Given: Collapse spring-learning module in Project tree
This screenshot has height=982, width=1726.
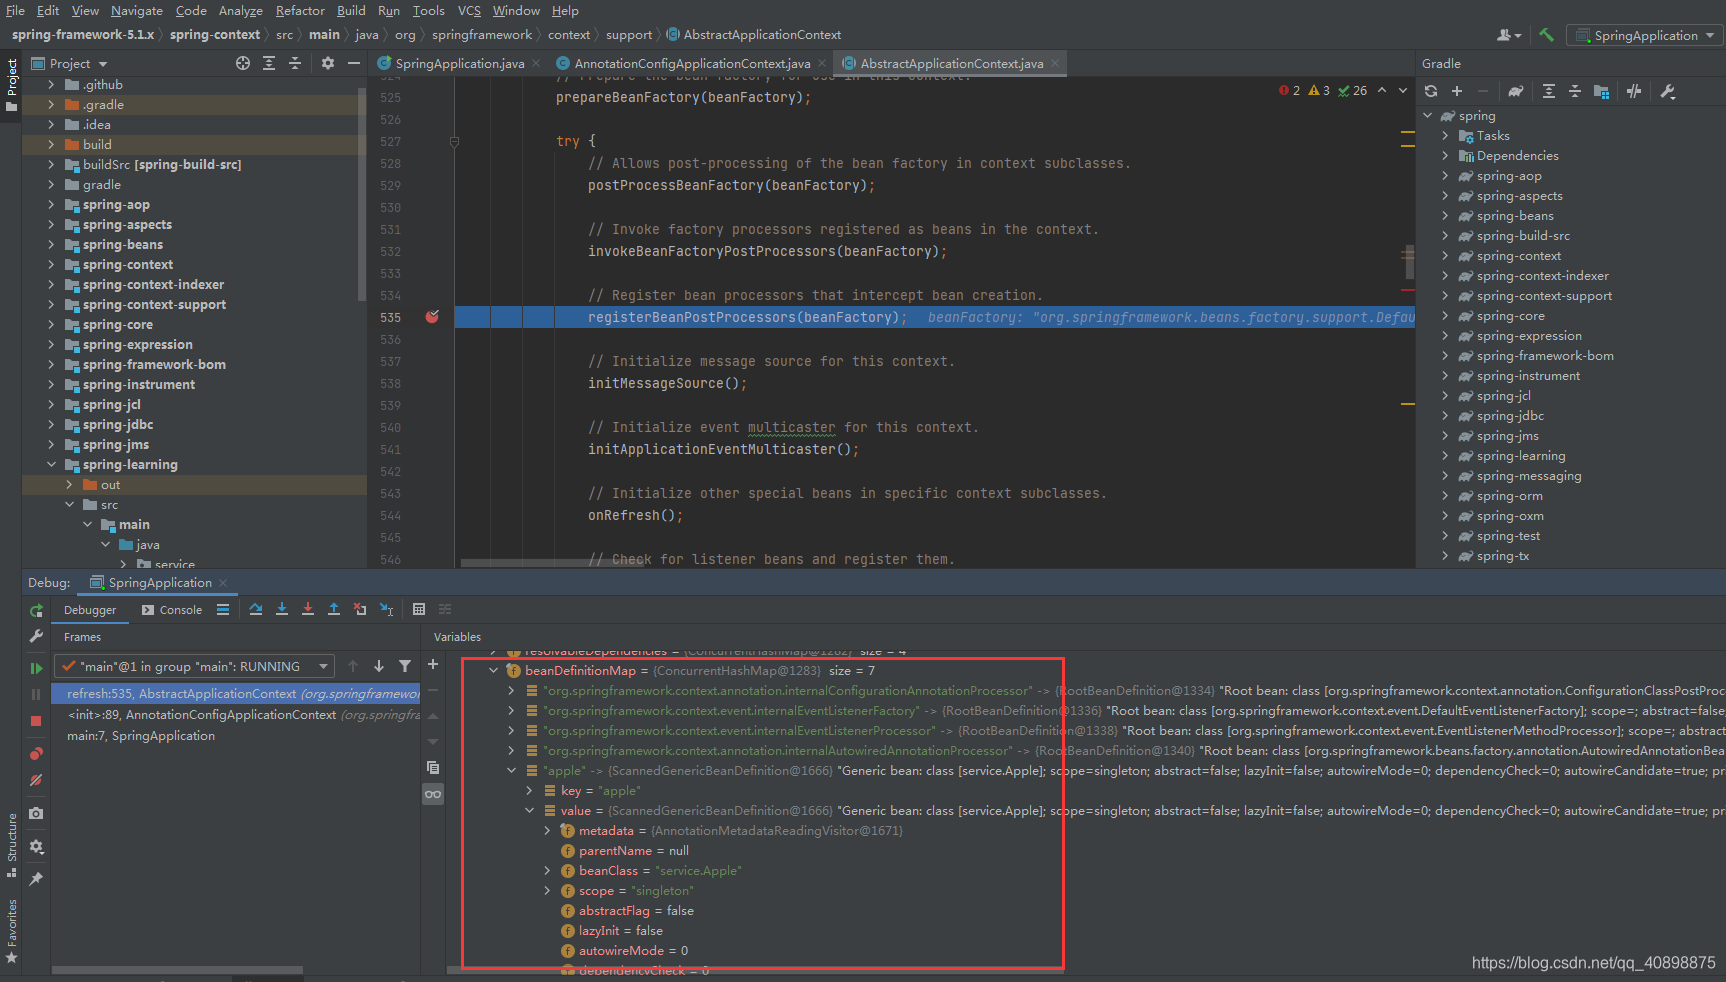Looking at the screenshot, I should click(x=51, y=465).
